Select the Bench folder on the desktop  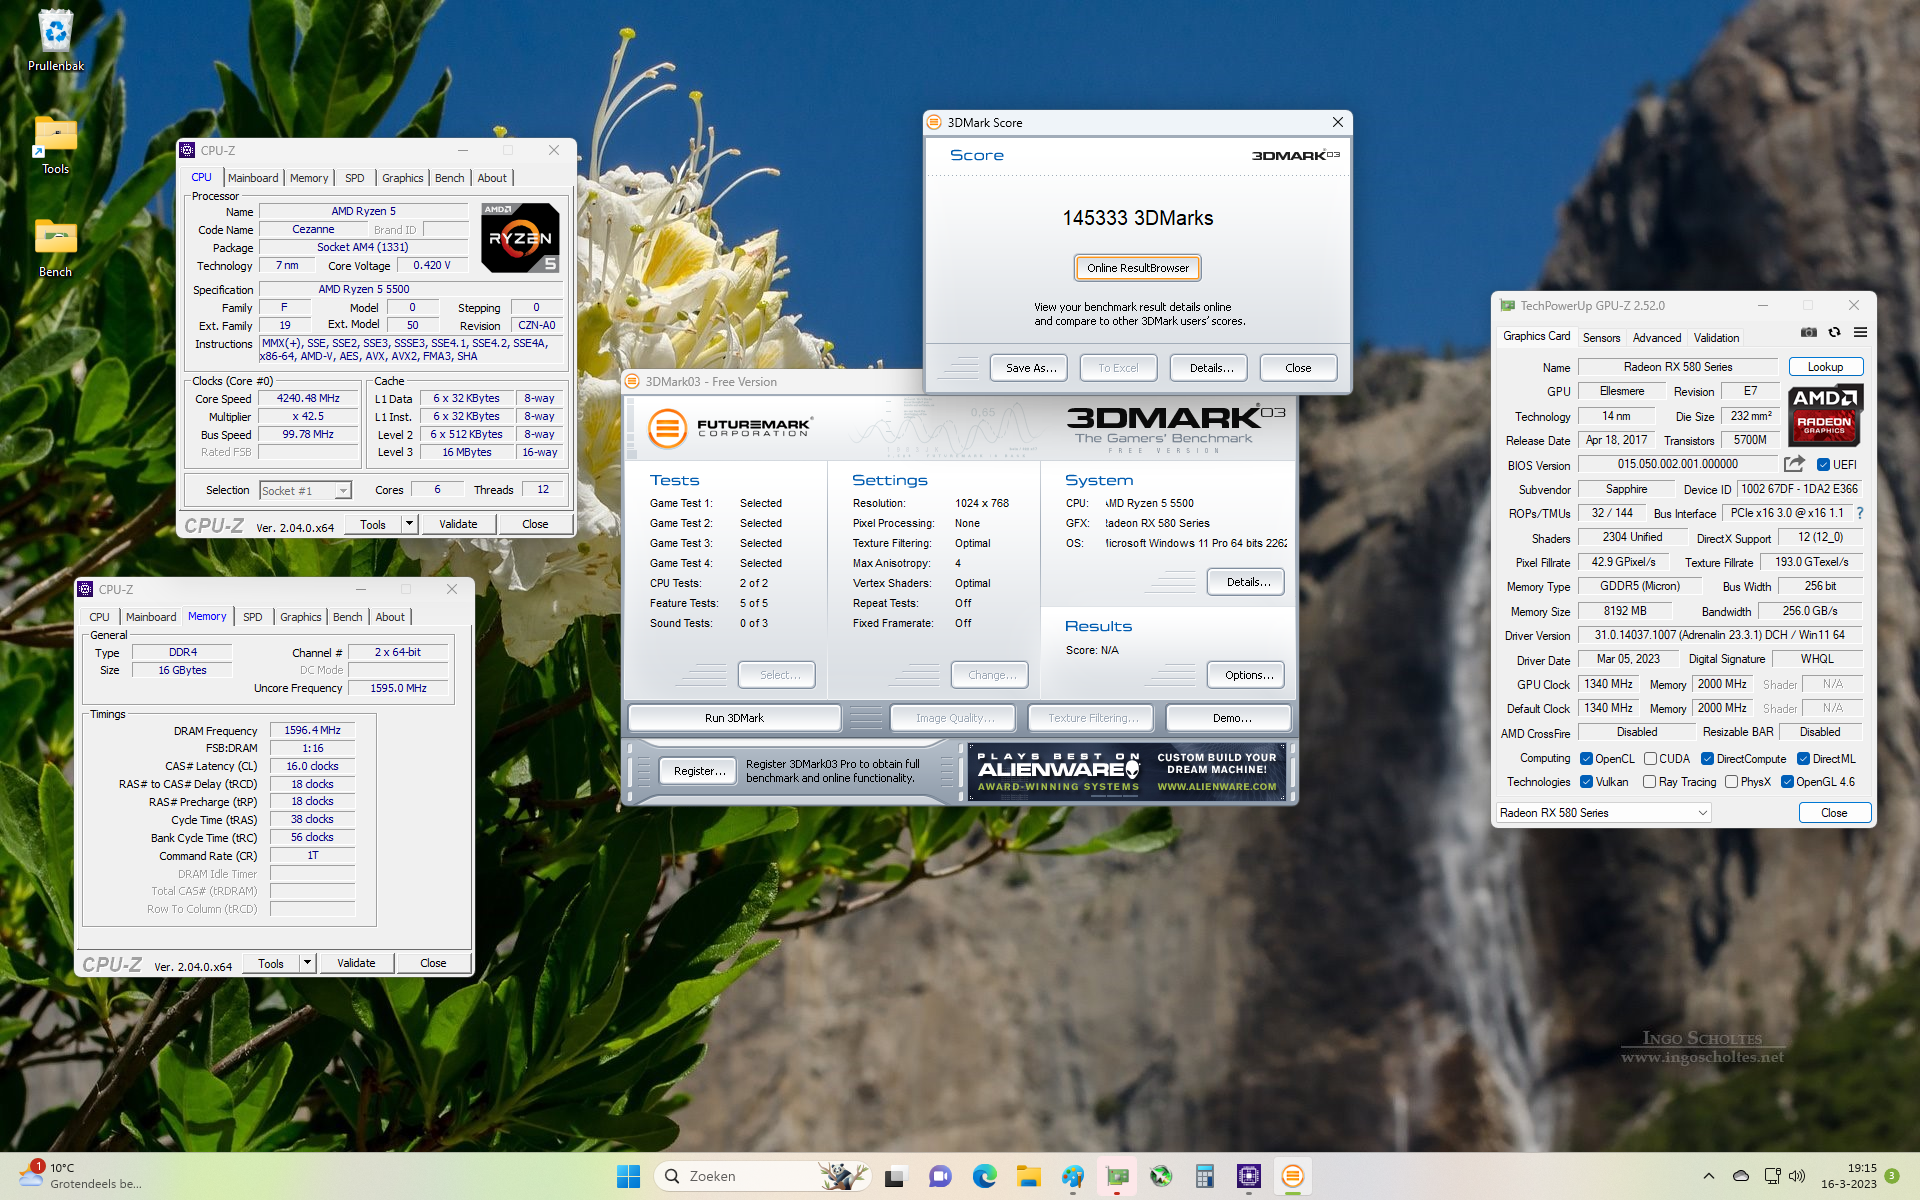56,248
